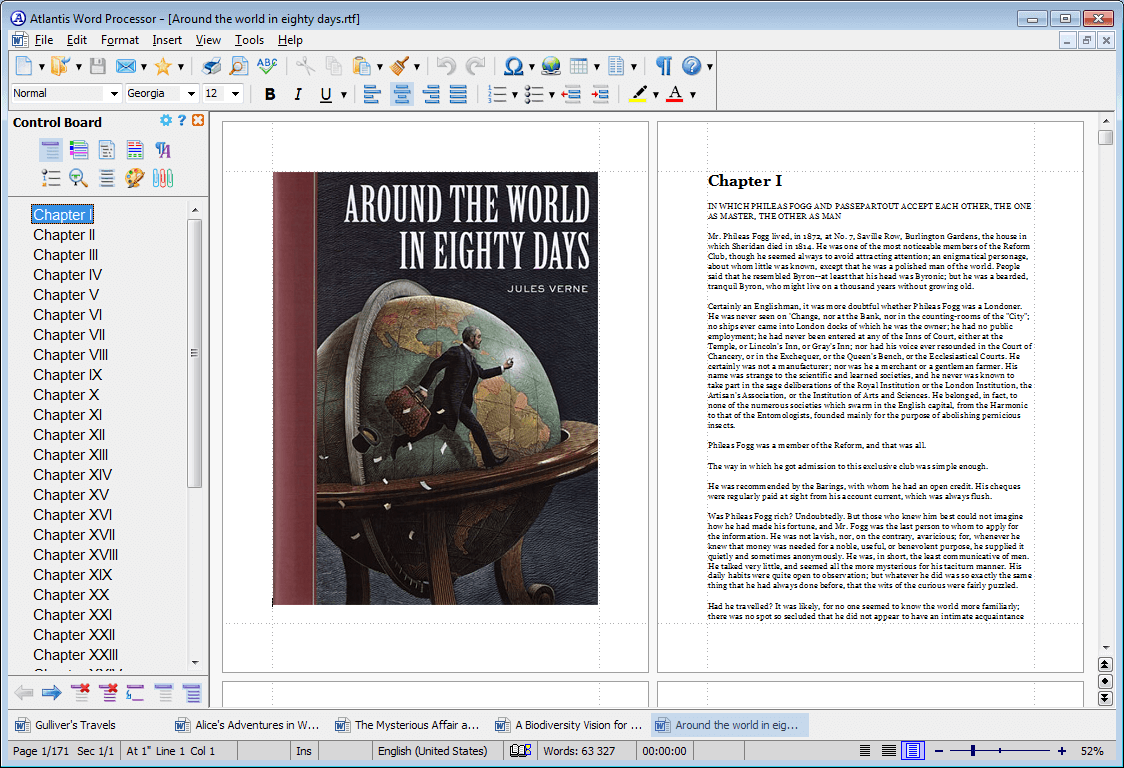Open the highlight color dropdown arrow
1124x768 pixels.
pyautogui.click(x=655, y=94)
